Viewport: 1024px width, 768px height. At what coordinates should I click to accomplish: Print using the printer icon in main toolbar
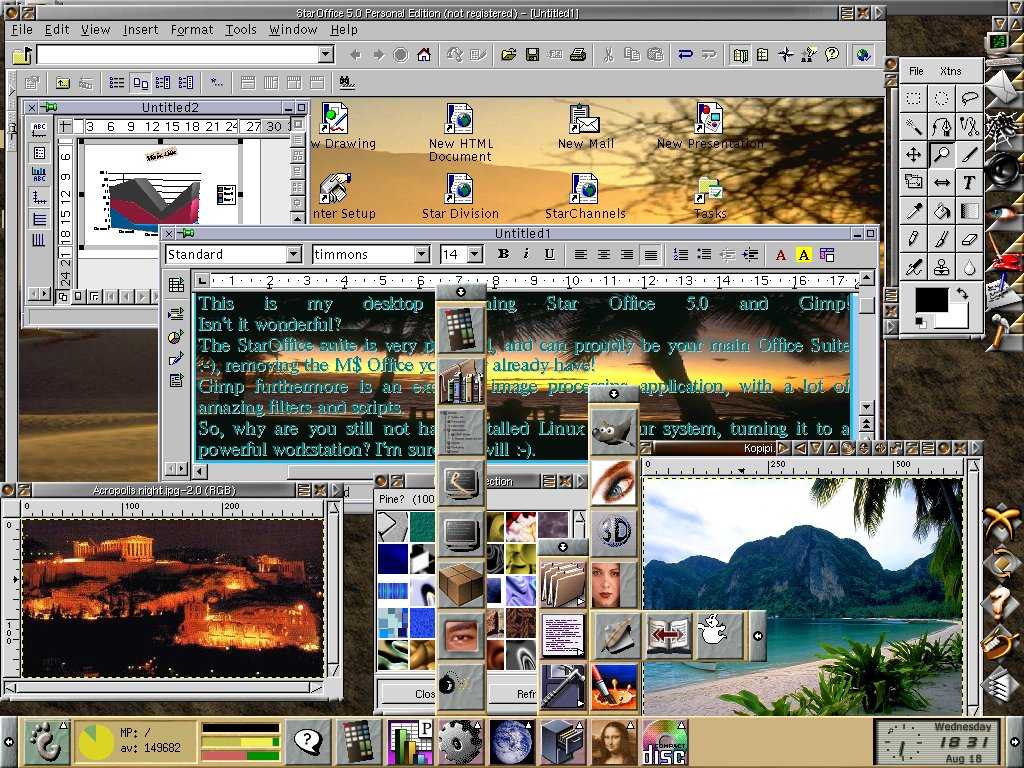[577, 55]
